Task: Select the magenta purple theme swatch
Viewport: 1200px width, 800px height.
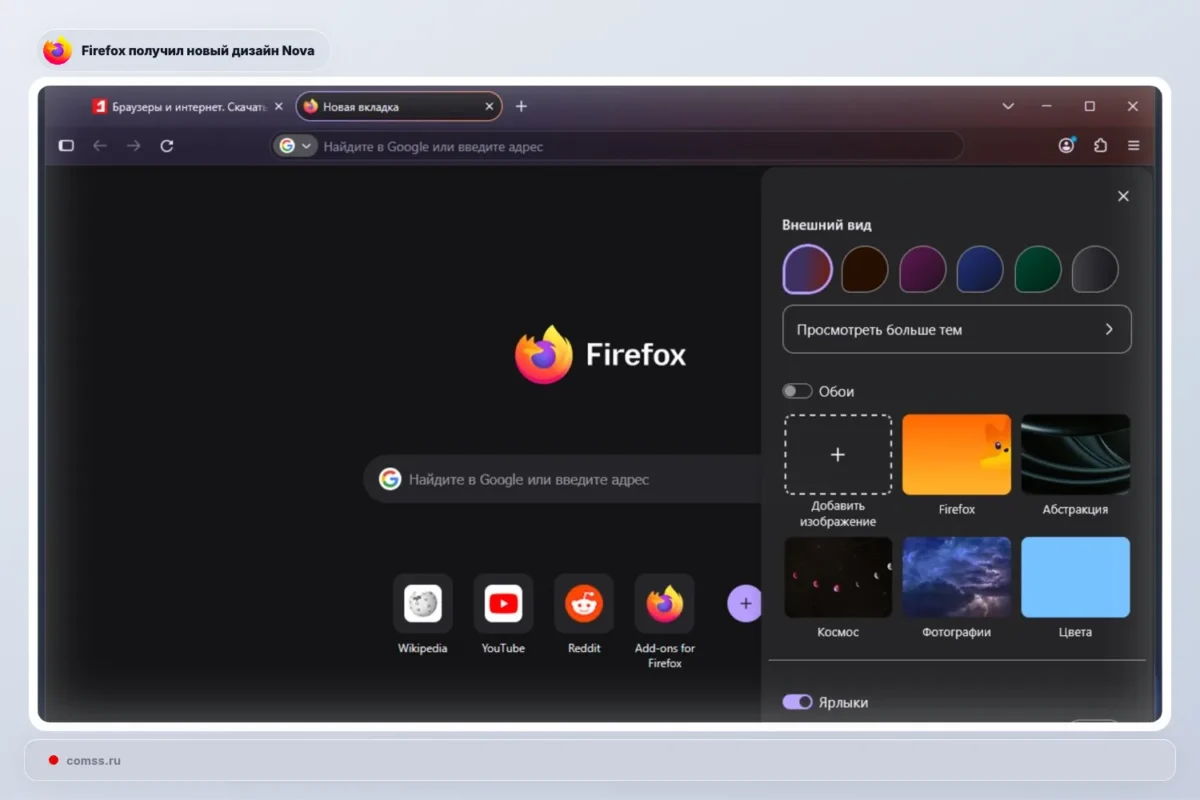Action: click(x=922, y=269)
